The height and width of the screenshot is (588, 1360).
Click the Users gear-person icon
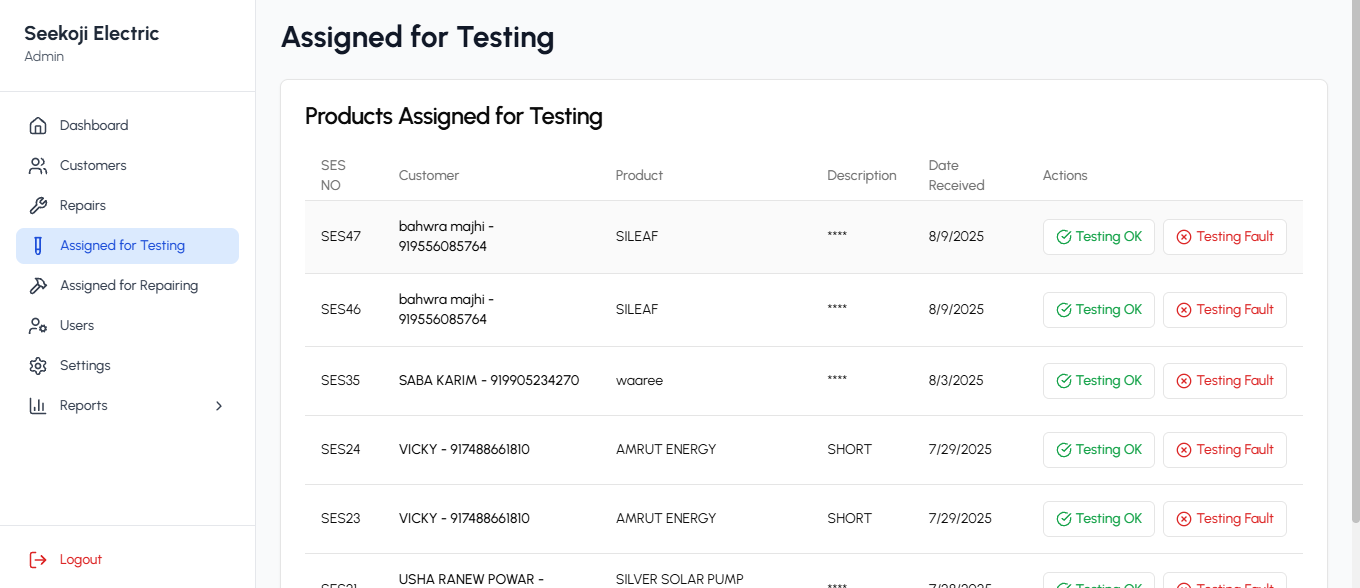point(38,326)
